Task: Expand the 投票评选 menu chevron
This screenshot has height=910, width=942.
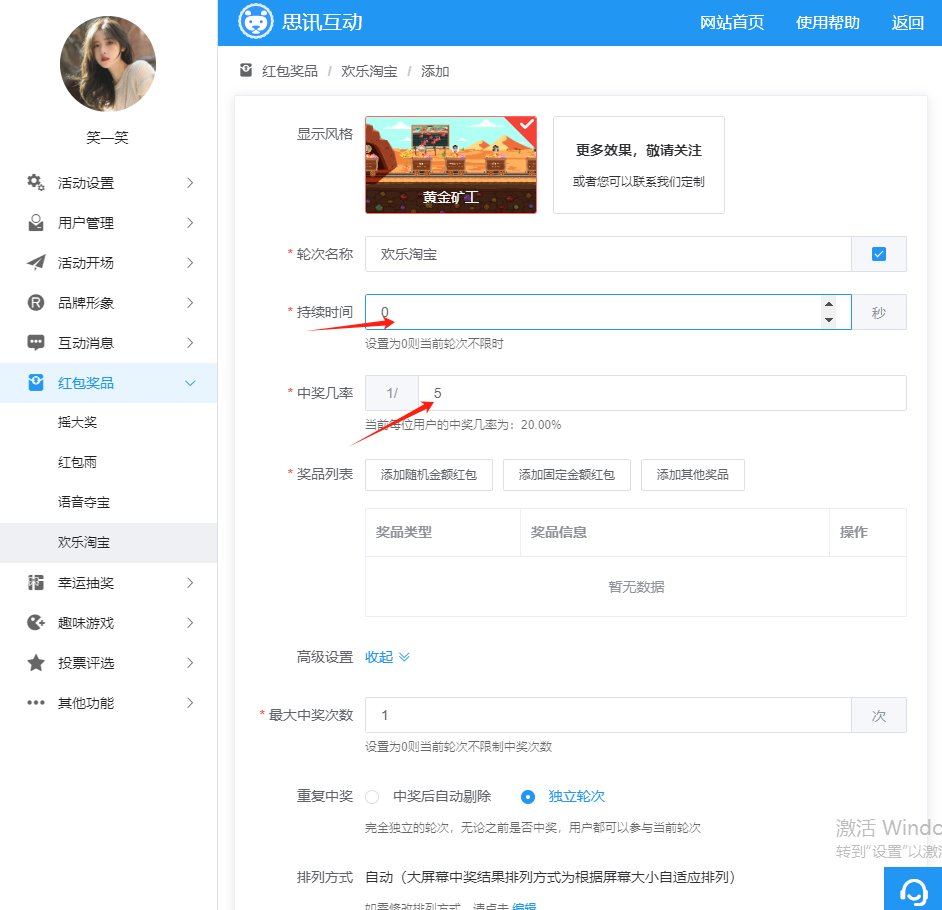Action: click(190, 663)
